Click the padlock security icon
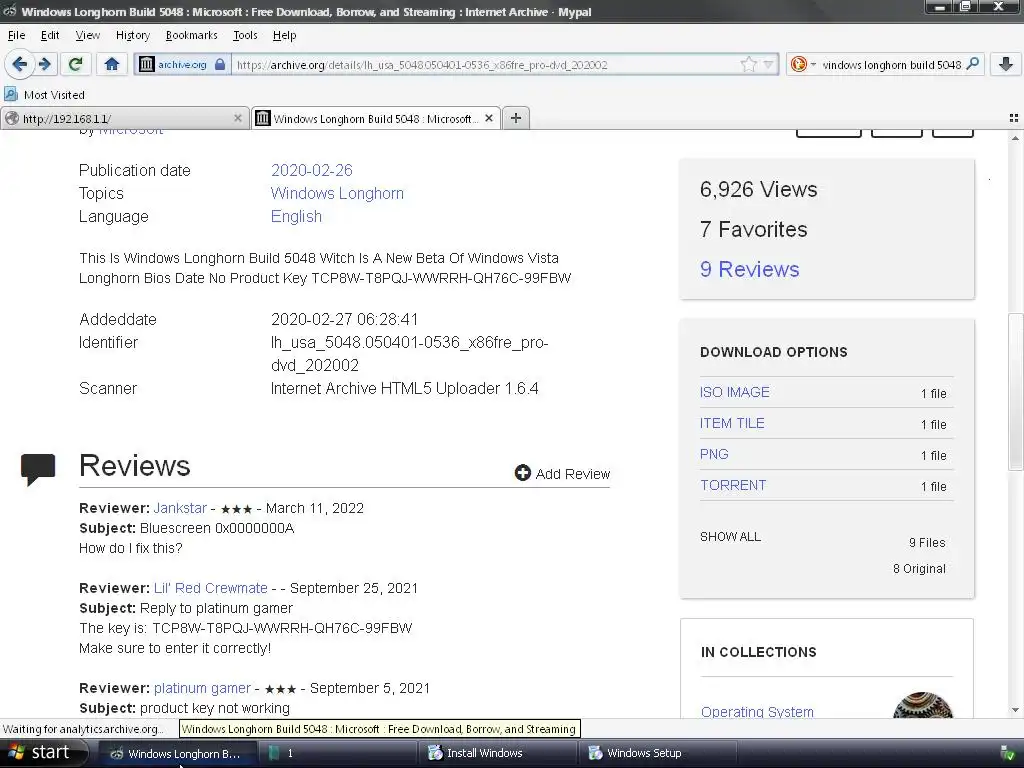This screenshot has height=768, width=1024. [220, 64]
